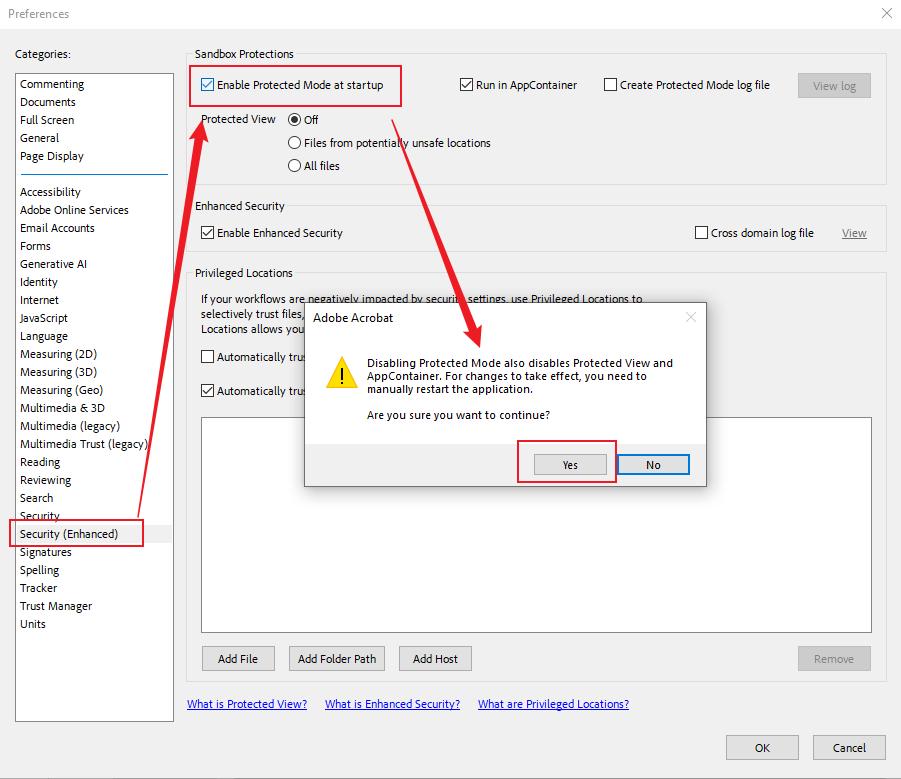Click the View log button
This screenshot has width=901, height=779.
tap(834, 85)
